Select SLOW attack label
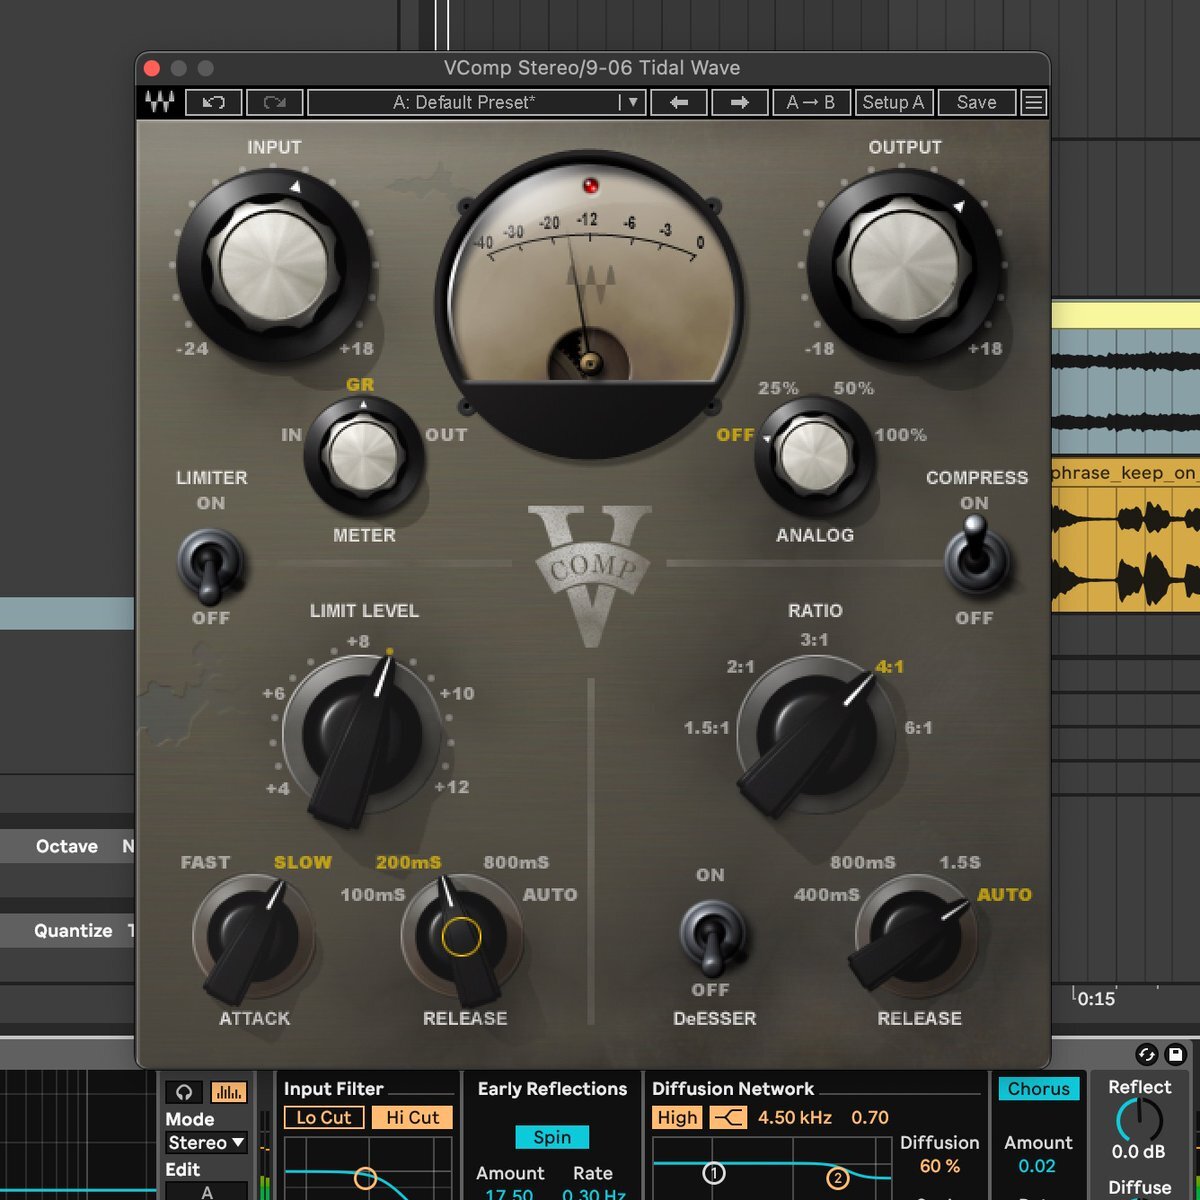Image resolution: width=1200 pixels, height=1200 pixels. [303, 862]
